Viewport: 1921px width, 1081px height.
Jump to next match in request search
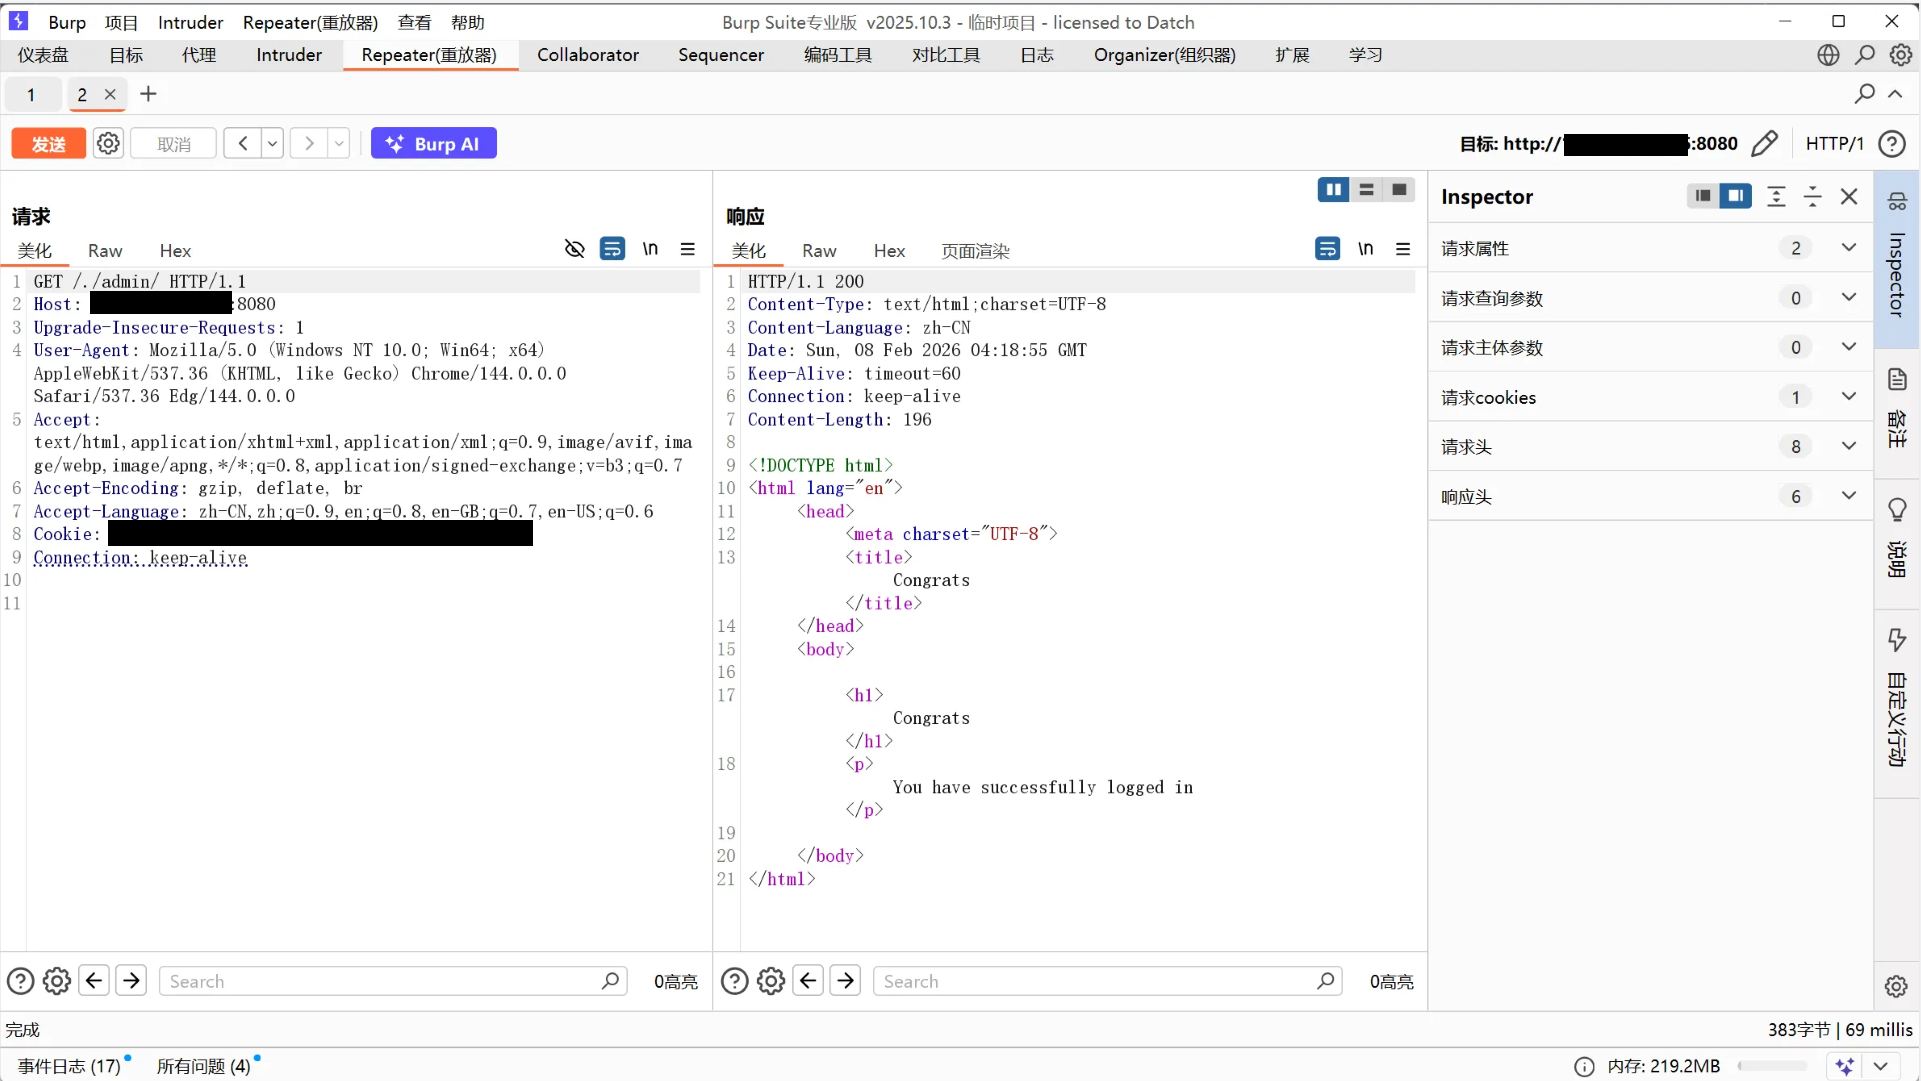[131, 981]
